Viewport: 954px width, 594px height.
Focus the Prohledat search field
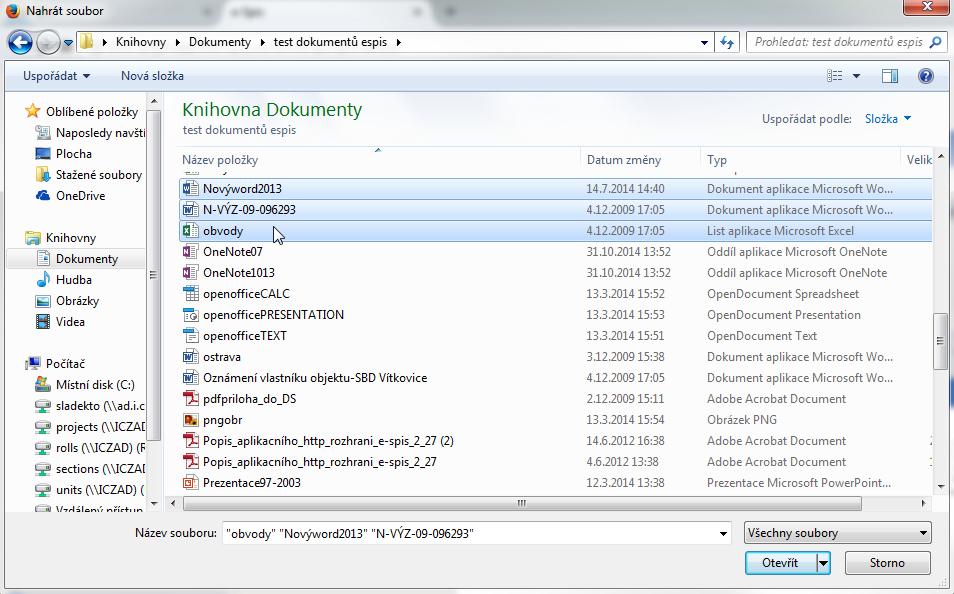[x=838, y=42]
